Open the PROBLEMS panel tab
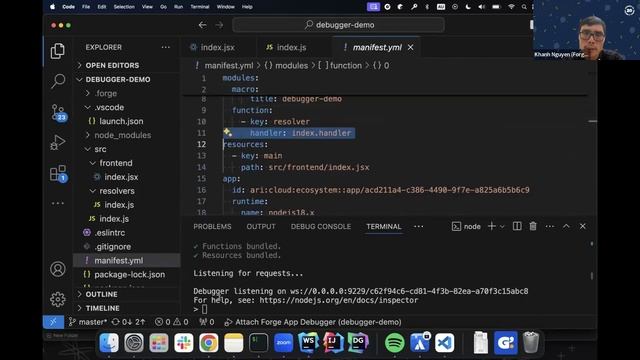 point(212,227)
